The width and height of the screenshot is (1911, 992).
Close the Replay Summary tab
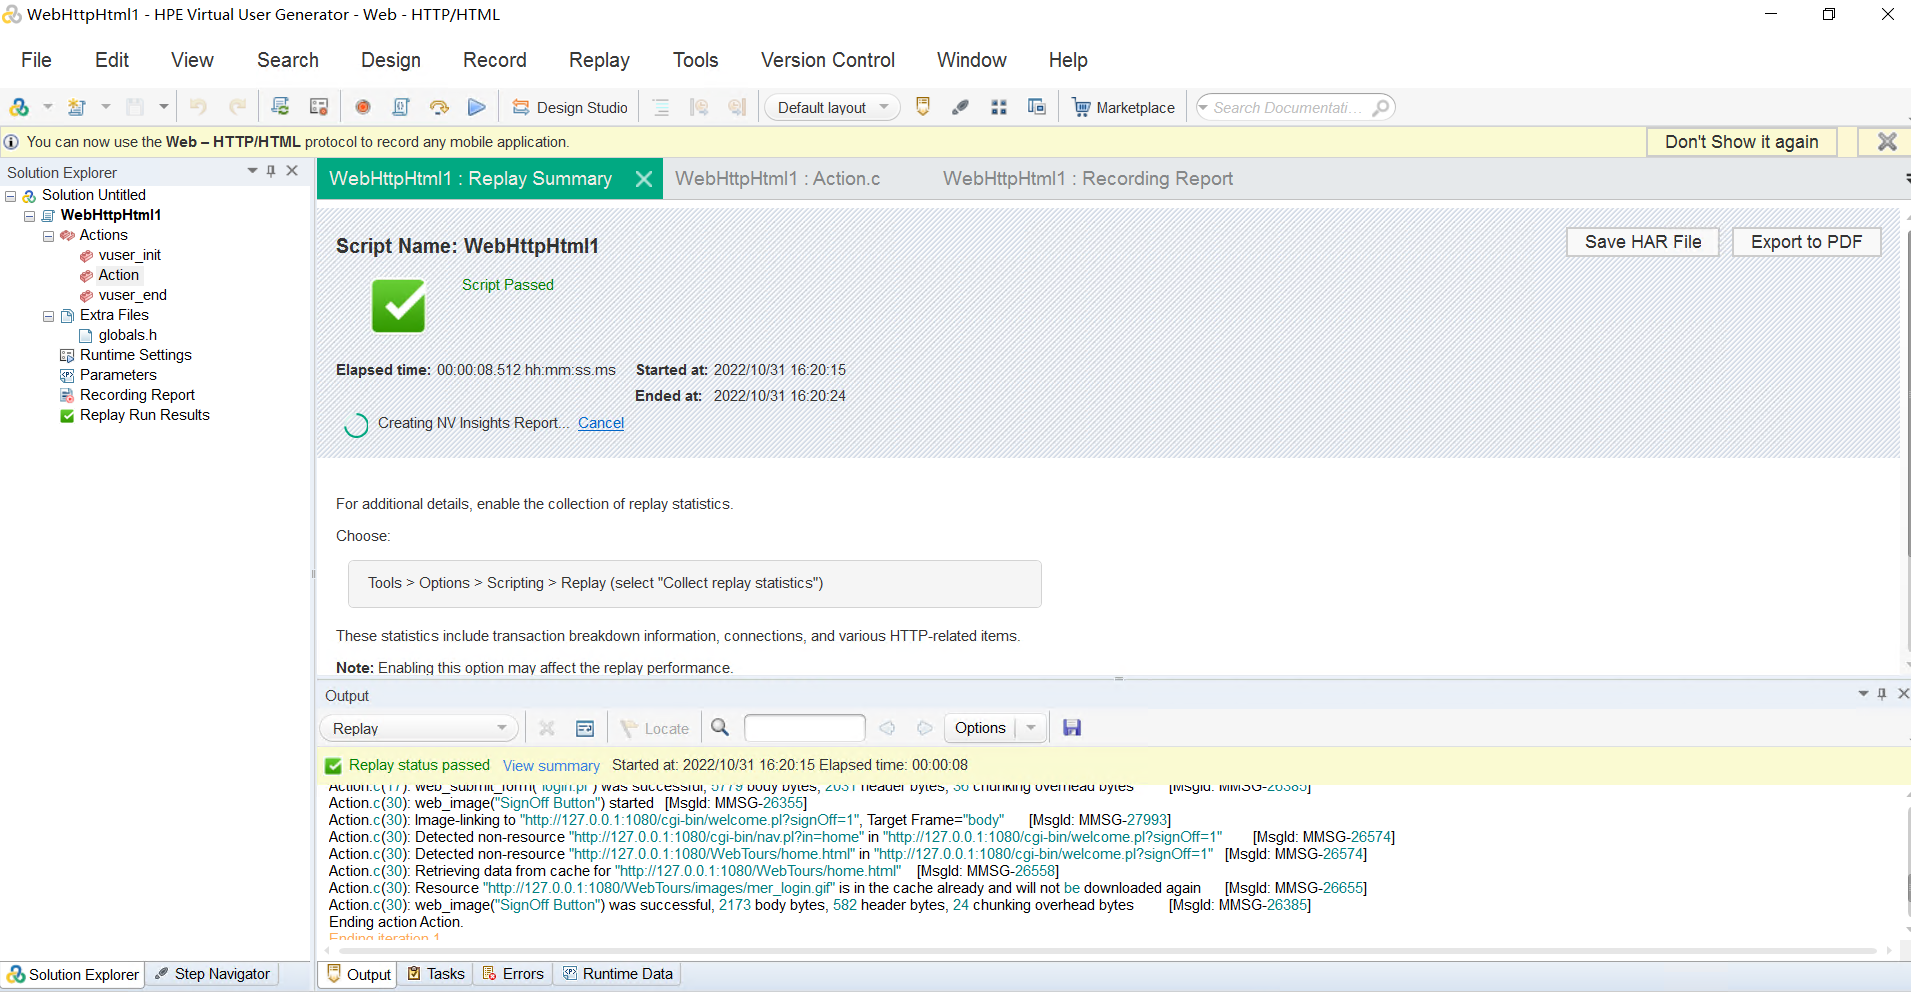tap(644, 179)
